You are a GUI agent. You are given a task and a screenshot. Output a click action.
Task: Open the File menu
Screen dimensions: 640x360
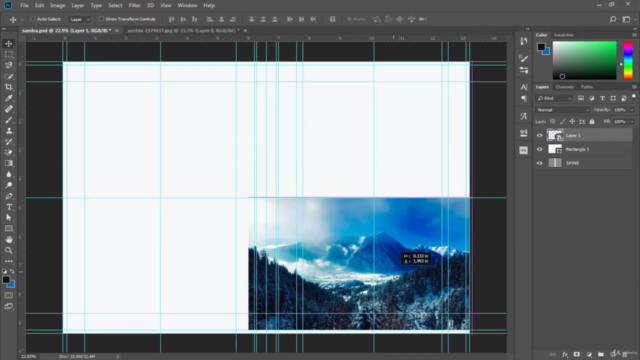tap(24, 5)
